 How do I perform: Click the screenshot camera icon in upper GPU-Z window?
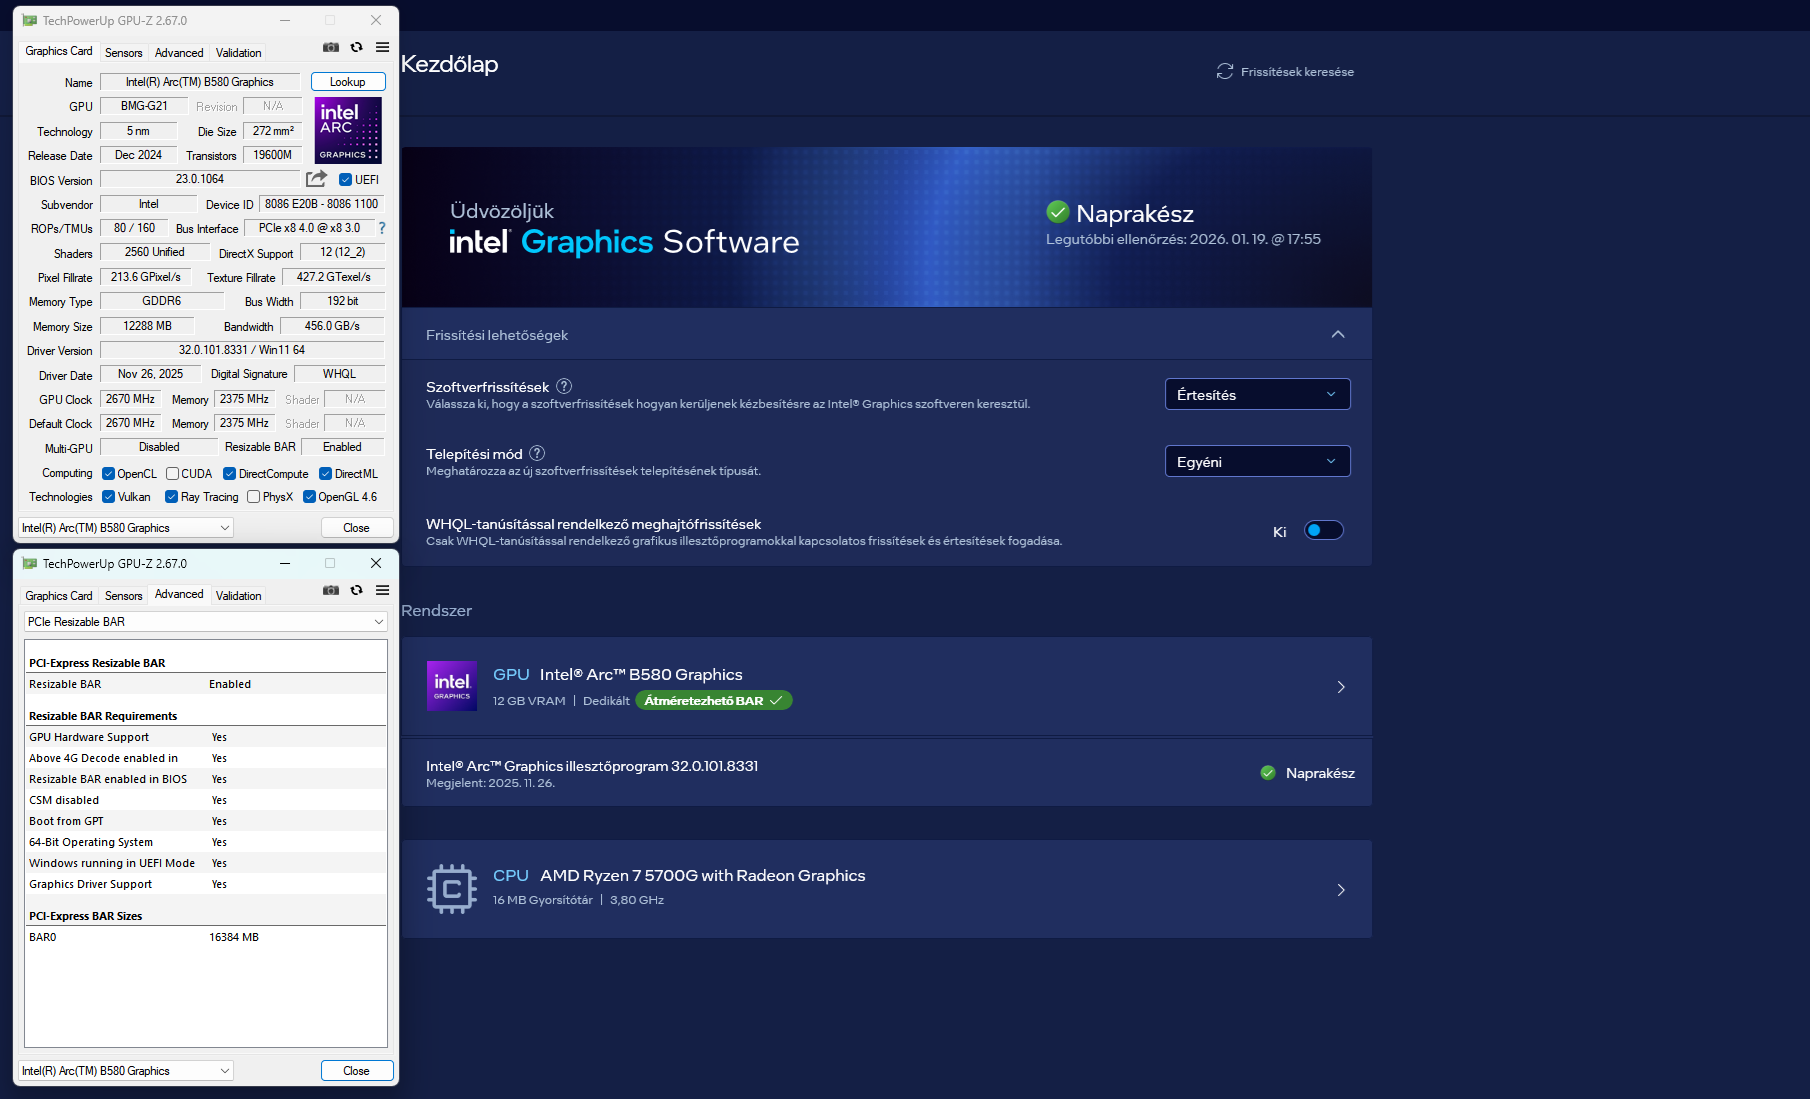pyautogui.click(x=331, y=47)
